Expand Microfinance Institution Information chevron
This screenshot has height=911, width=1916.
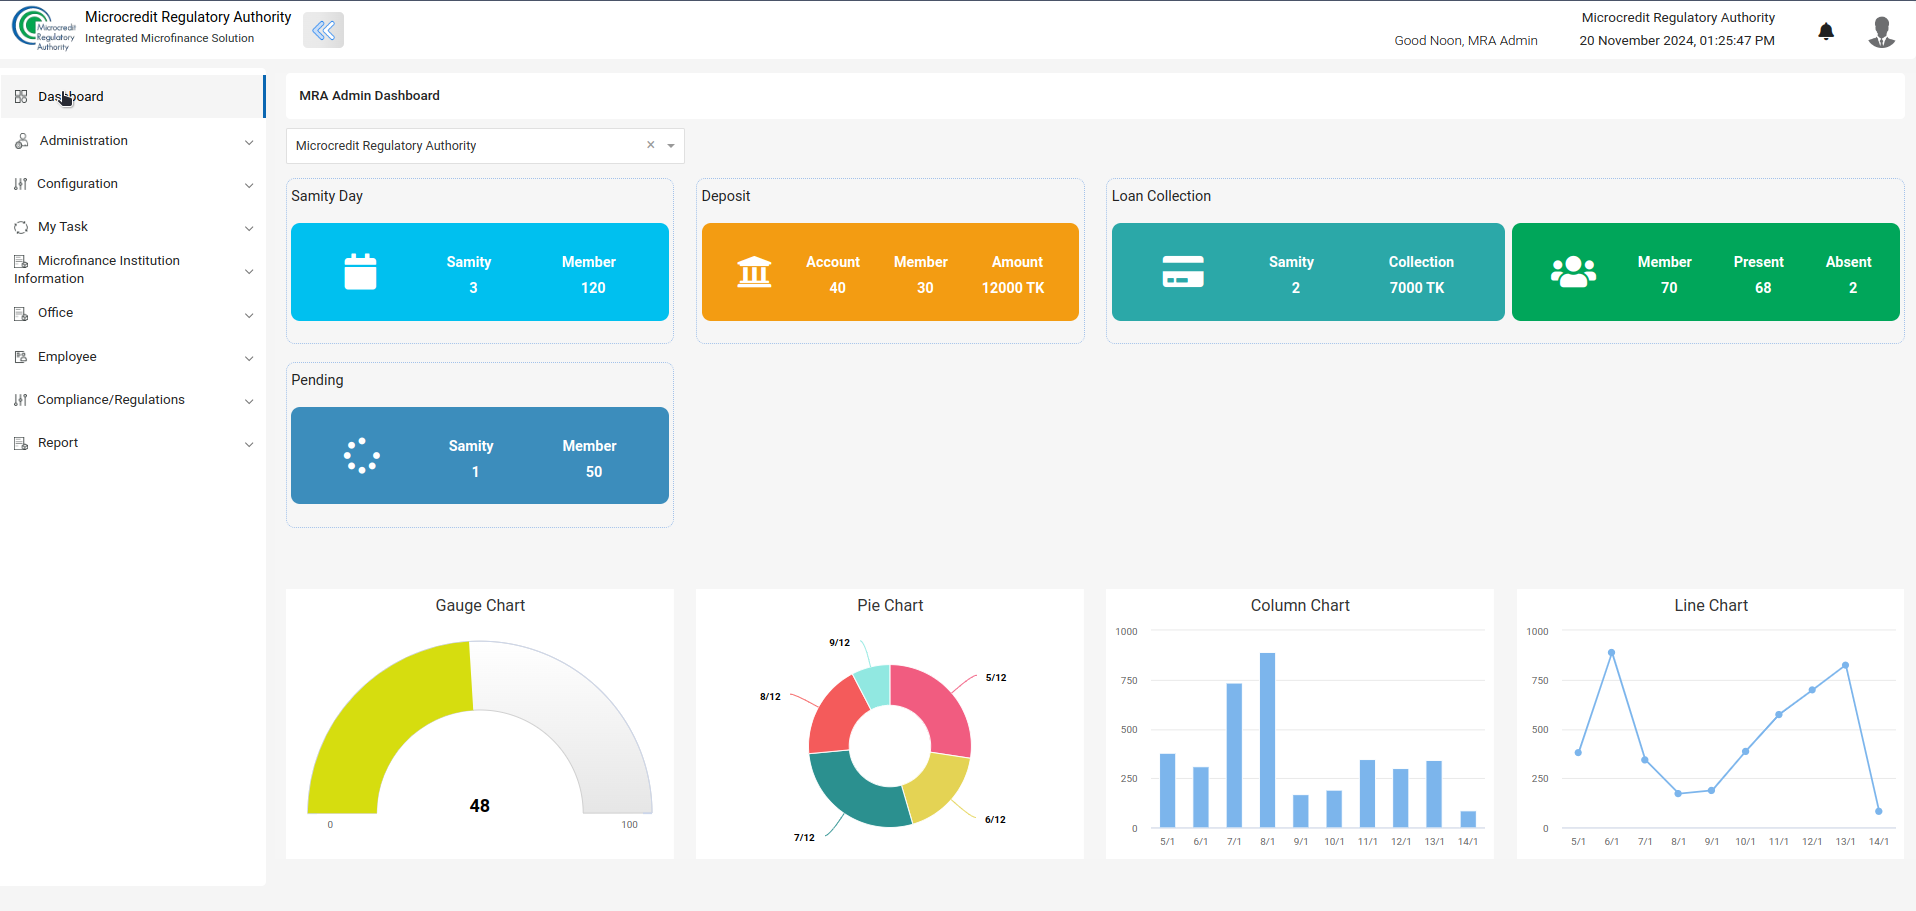249,271
